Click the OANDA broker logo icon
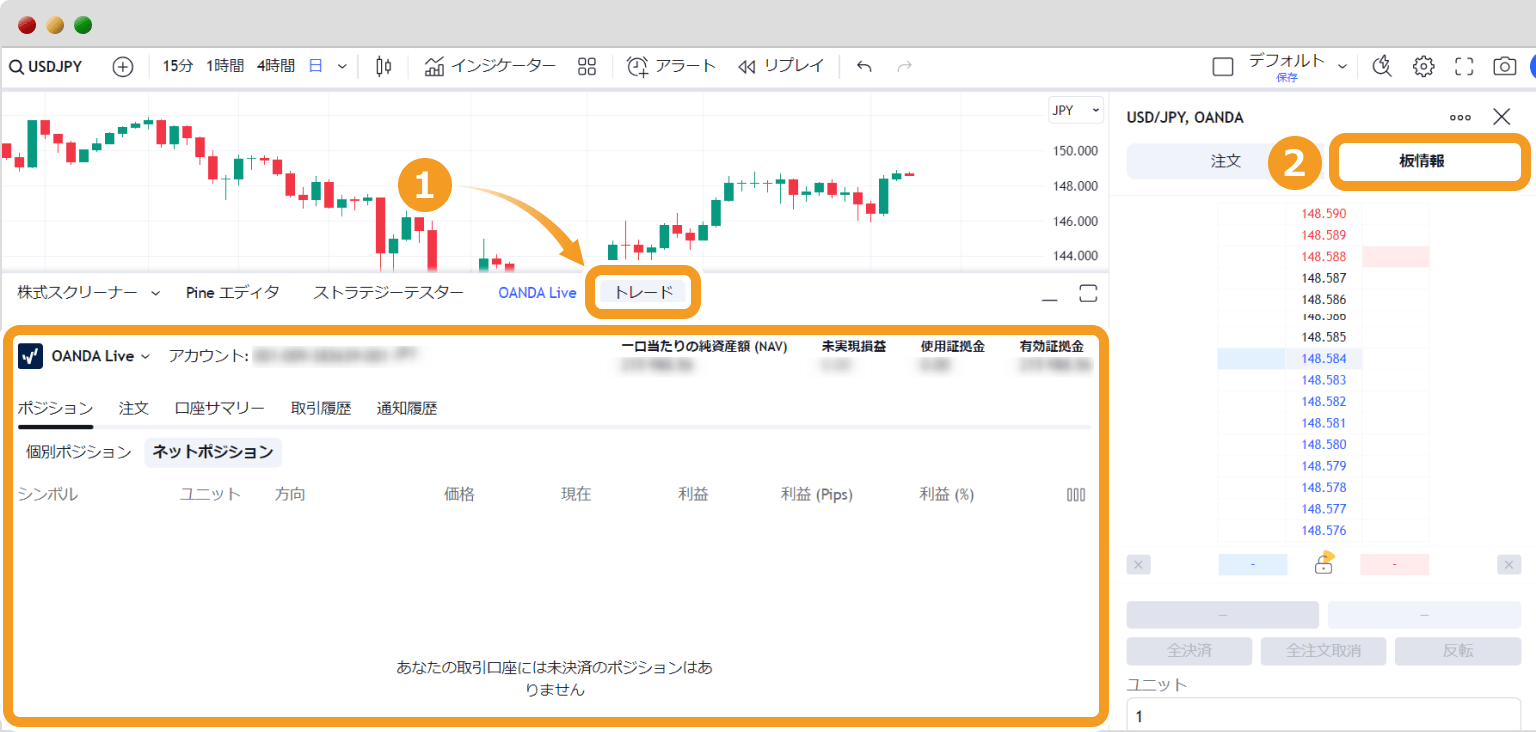This screenshot has height=732, width=1536. [30, 356]
